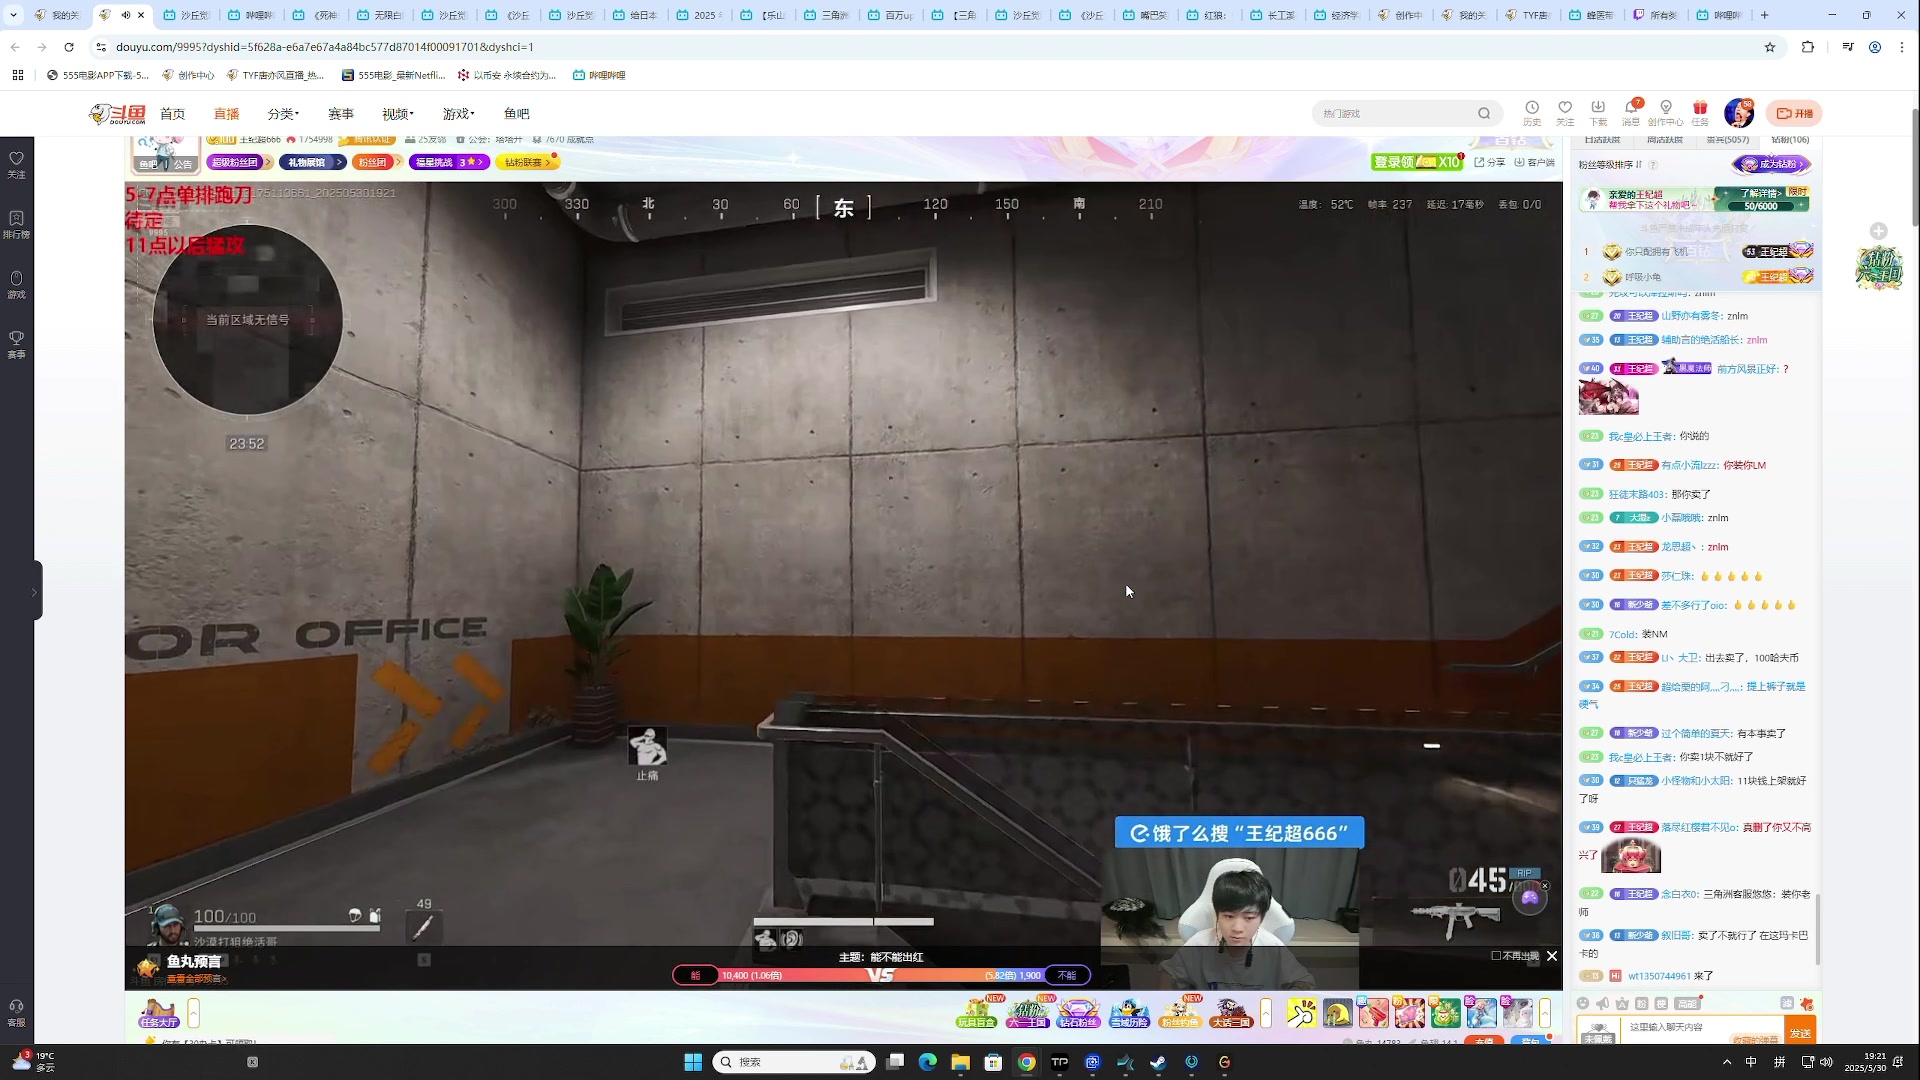This screenshot has width=1920, height=1080.
Task: Open 鱼吧 in navigation
Action: click(517, 114)
